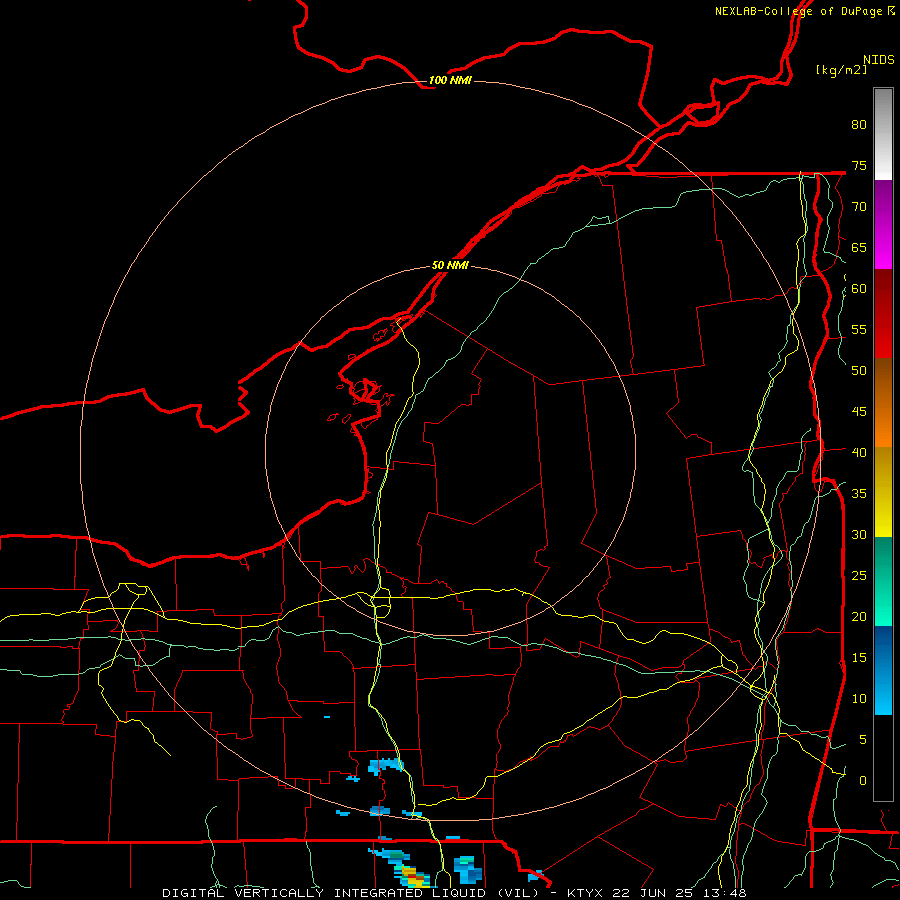Click the 0 value on the color scale
The height and width of the screenshot is (900, 900).
tap(863, 781)
